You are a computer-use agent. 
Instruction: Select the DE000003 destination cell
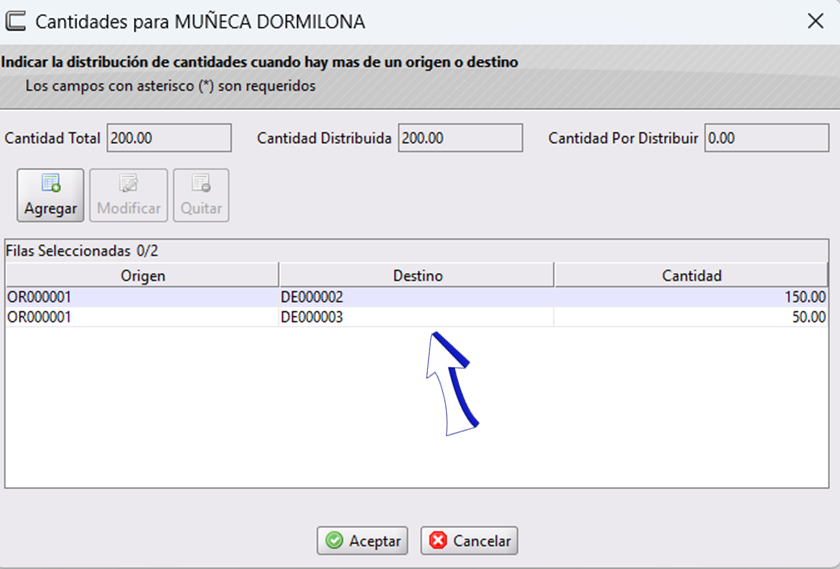pos(417,317)
